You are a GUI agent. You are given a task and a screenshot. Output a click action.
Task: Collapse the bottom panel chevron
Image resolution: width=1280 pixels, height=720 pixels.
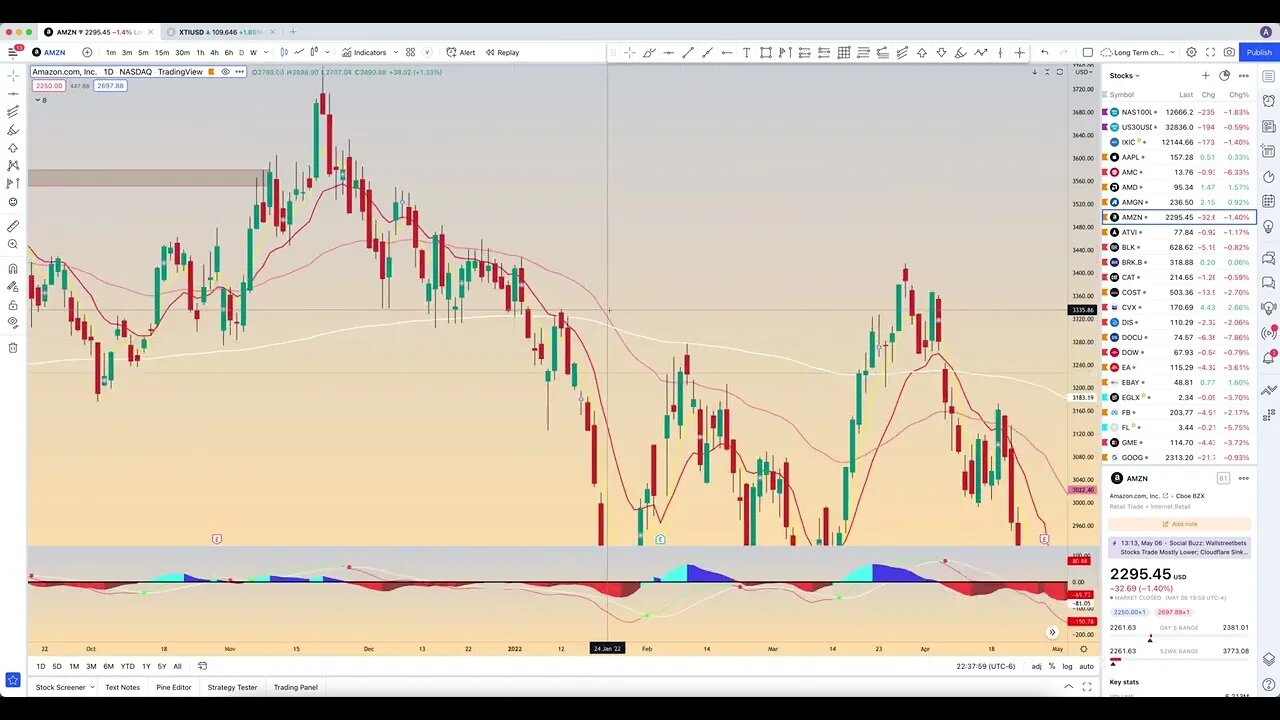pos(1068,687)
